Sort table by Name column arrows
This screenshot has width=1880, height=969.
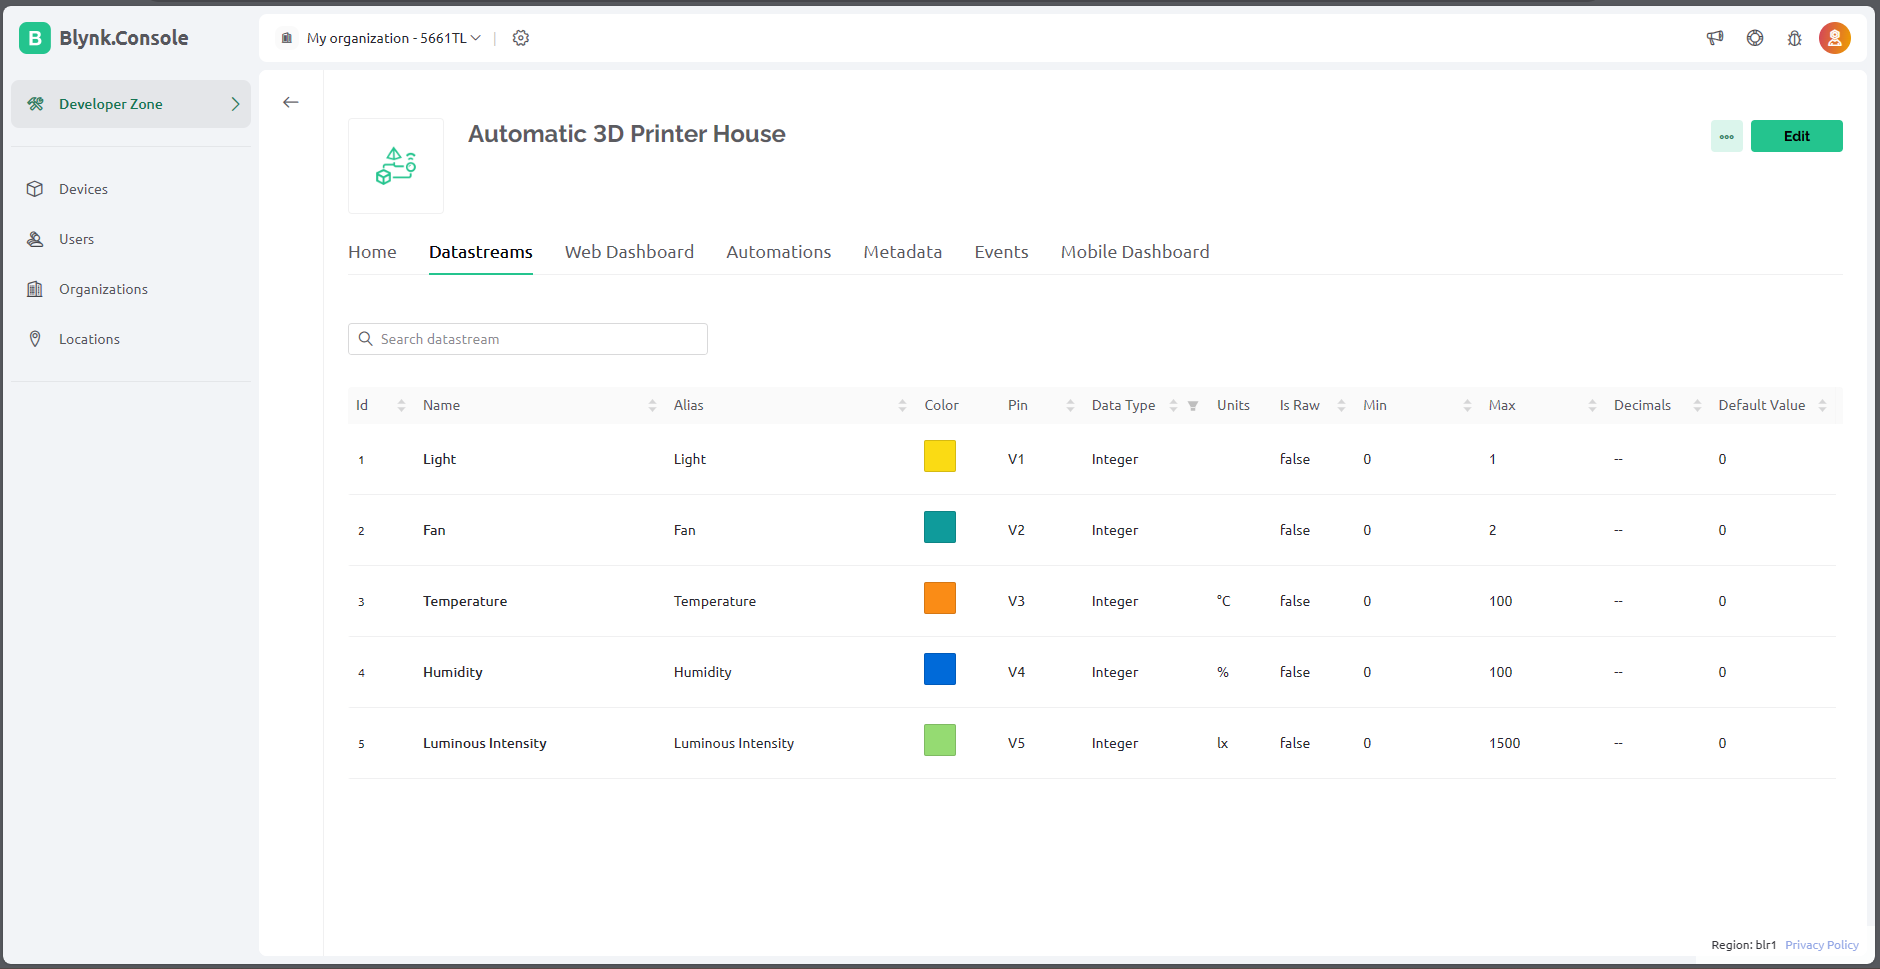click(x=652, y=405)
